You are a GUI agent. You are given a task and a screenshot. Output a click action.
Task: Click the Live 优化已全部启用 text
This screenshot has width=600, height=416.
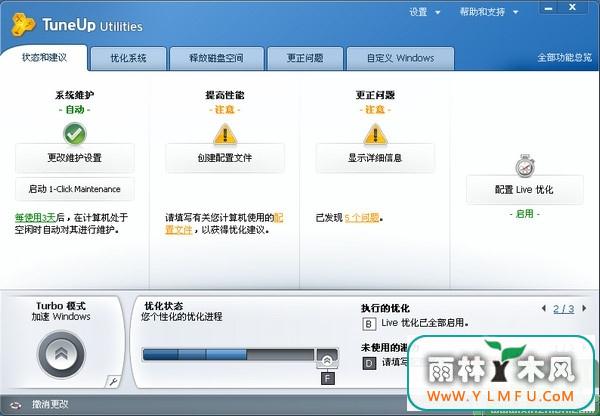425,323
